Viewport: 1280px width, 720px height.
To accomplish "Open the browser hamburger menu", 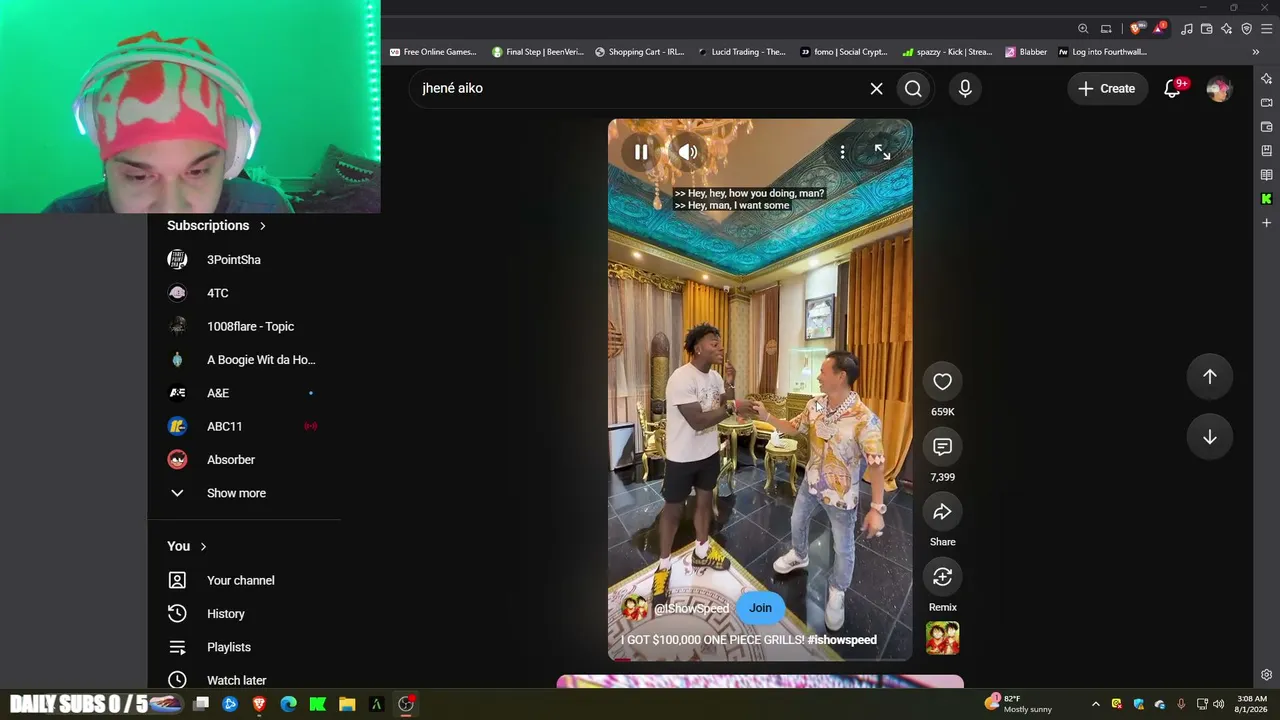I will tap(1266, 29).
